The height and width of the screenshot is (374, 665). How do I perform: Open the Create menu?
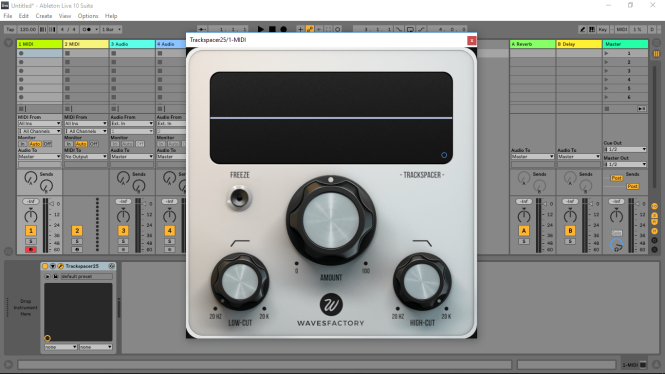coord(44,16)
